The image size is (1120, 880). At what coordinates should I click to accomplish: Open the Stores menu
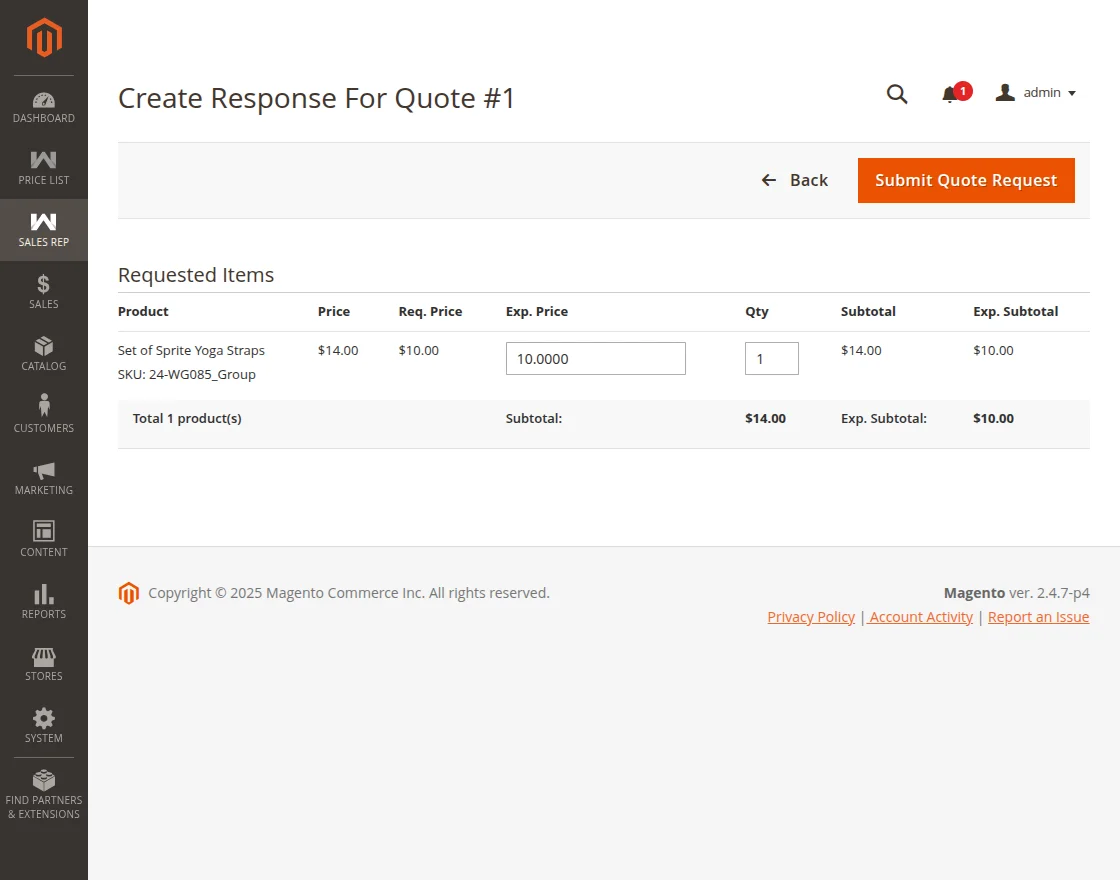(44, 663)
